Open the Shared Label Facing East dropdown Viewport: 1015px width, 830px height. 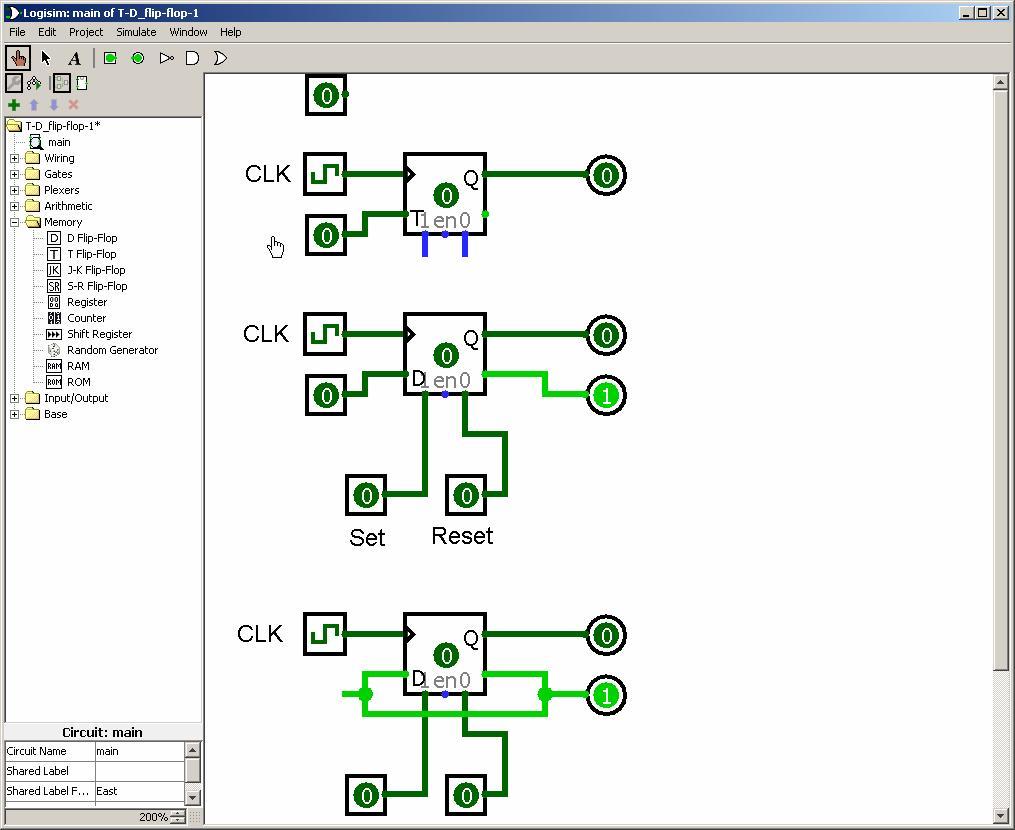point(140,791)
